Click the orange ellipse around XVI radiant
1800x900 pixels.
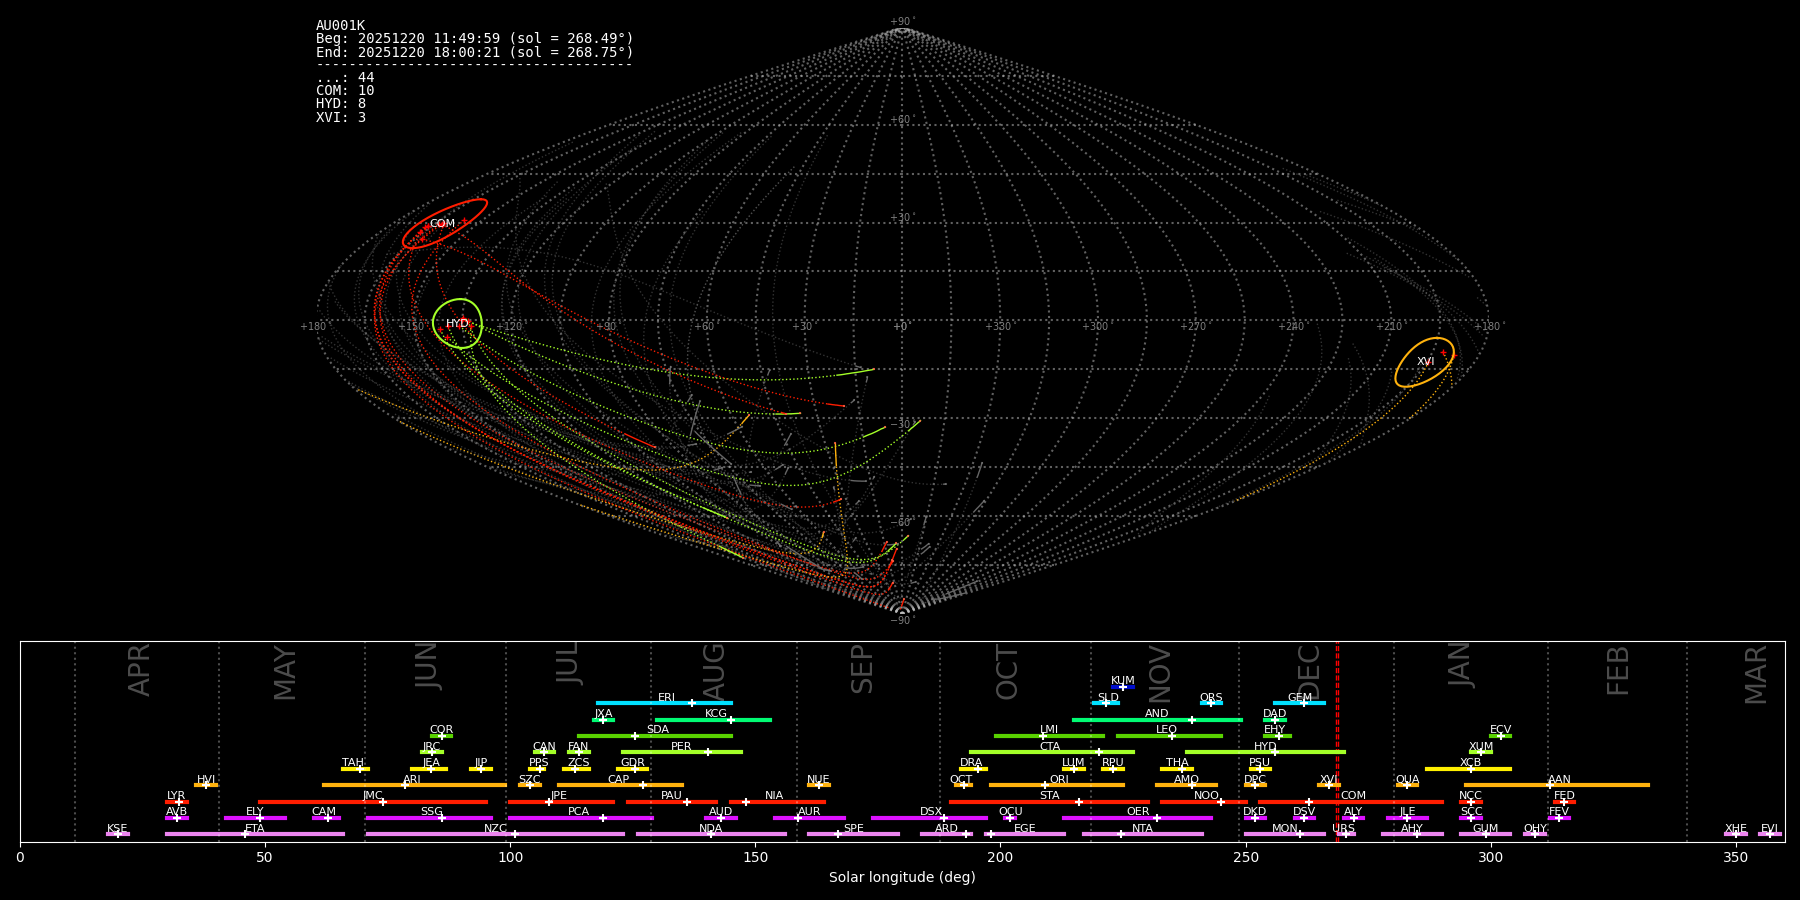pos(1425,362)
